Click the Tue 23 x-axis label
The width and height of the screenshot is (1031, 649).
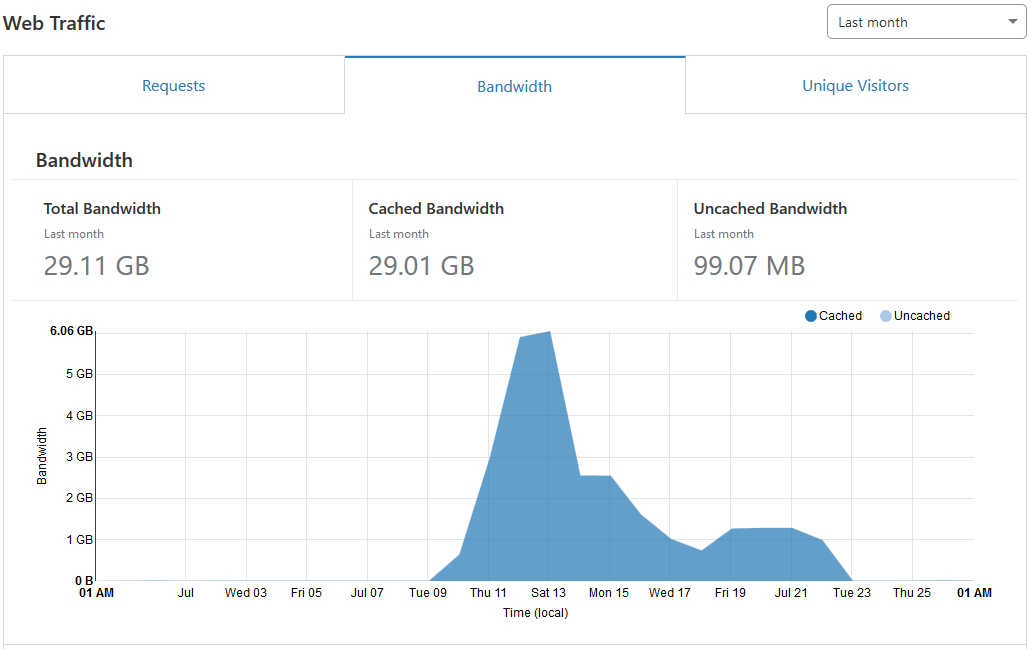[851, 593]
